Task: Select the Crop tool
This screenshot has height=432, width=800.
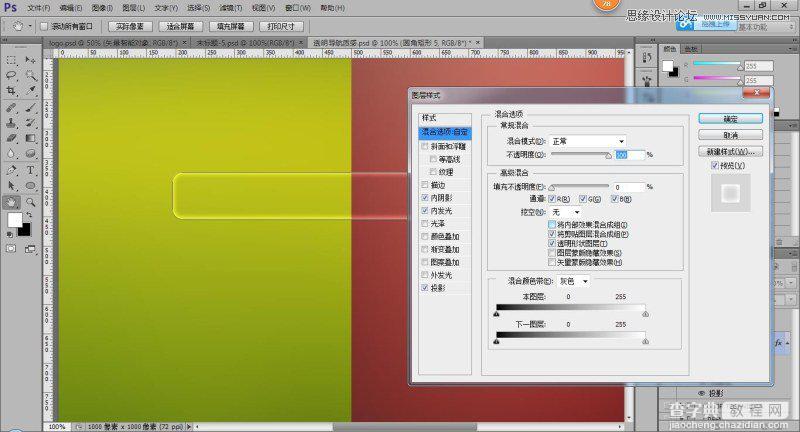Action: pyautogui.click(x=11, y=91)
